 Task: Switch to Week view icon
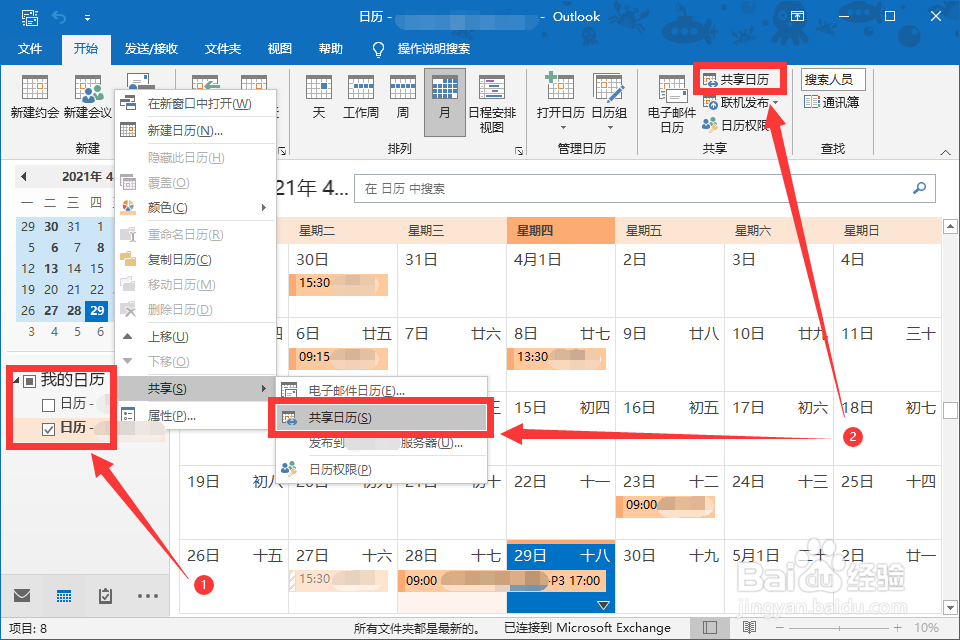[403, 88]
